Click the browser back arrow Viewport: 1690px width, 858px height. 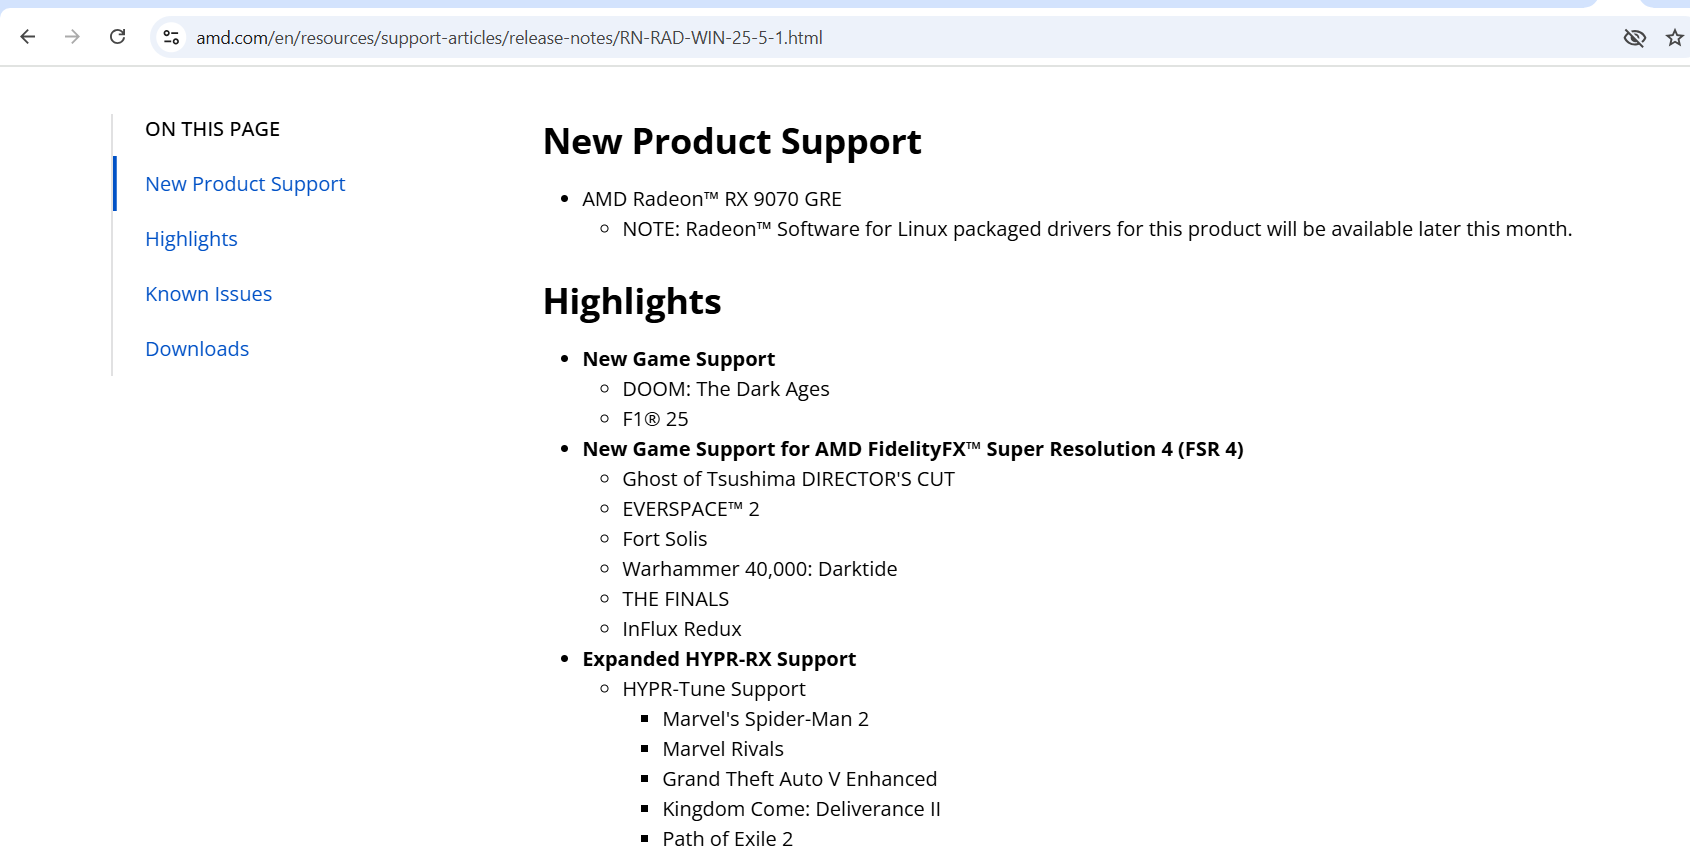pos(28,37)
